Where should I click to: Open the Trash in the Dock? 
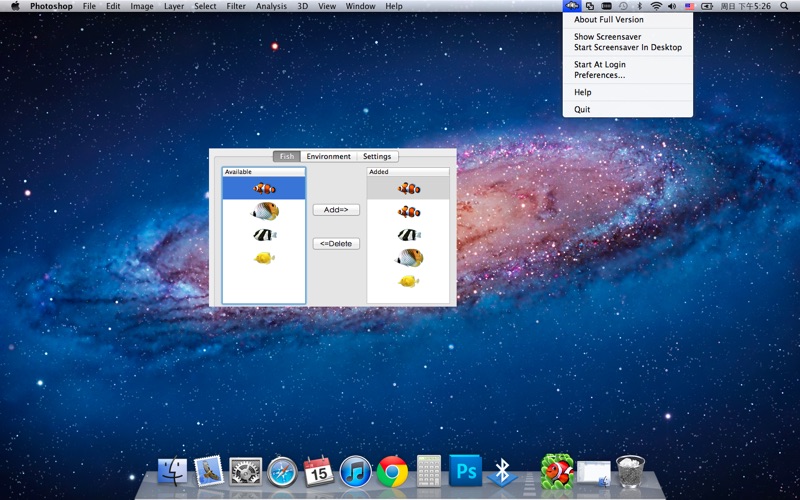(630, 471)
